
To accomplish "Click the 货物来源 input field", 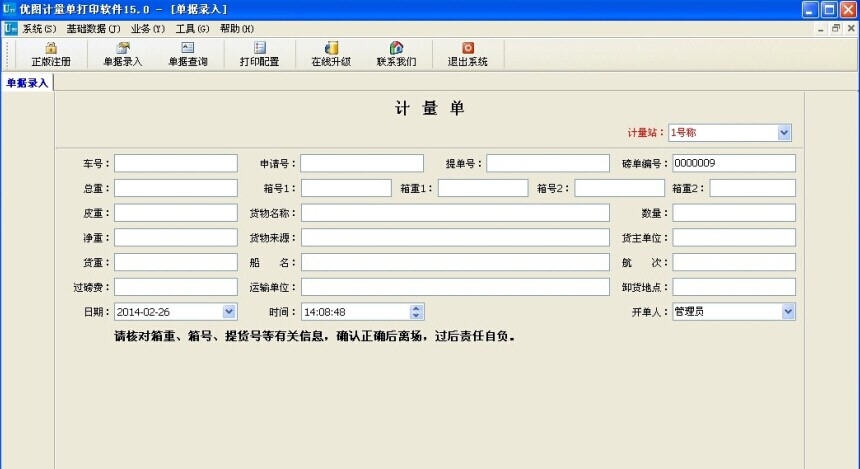I will [455, 238].
